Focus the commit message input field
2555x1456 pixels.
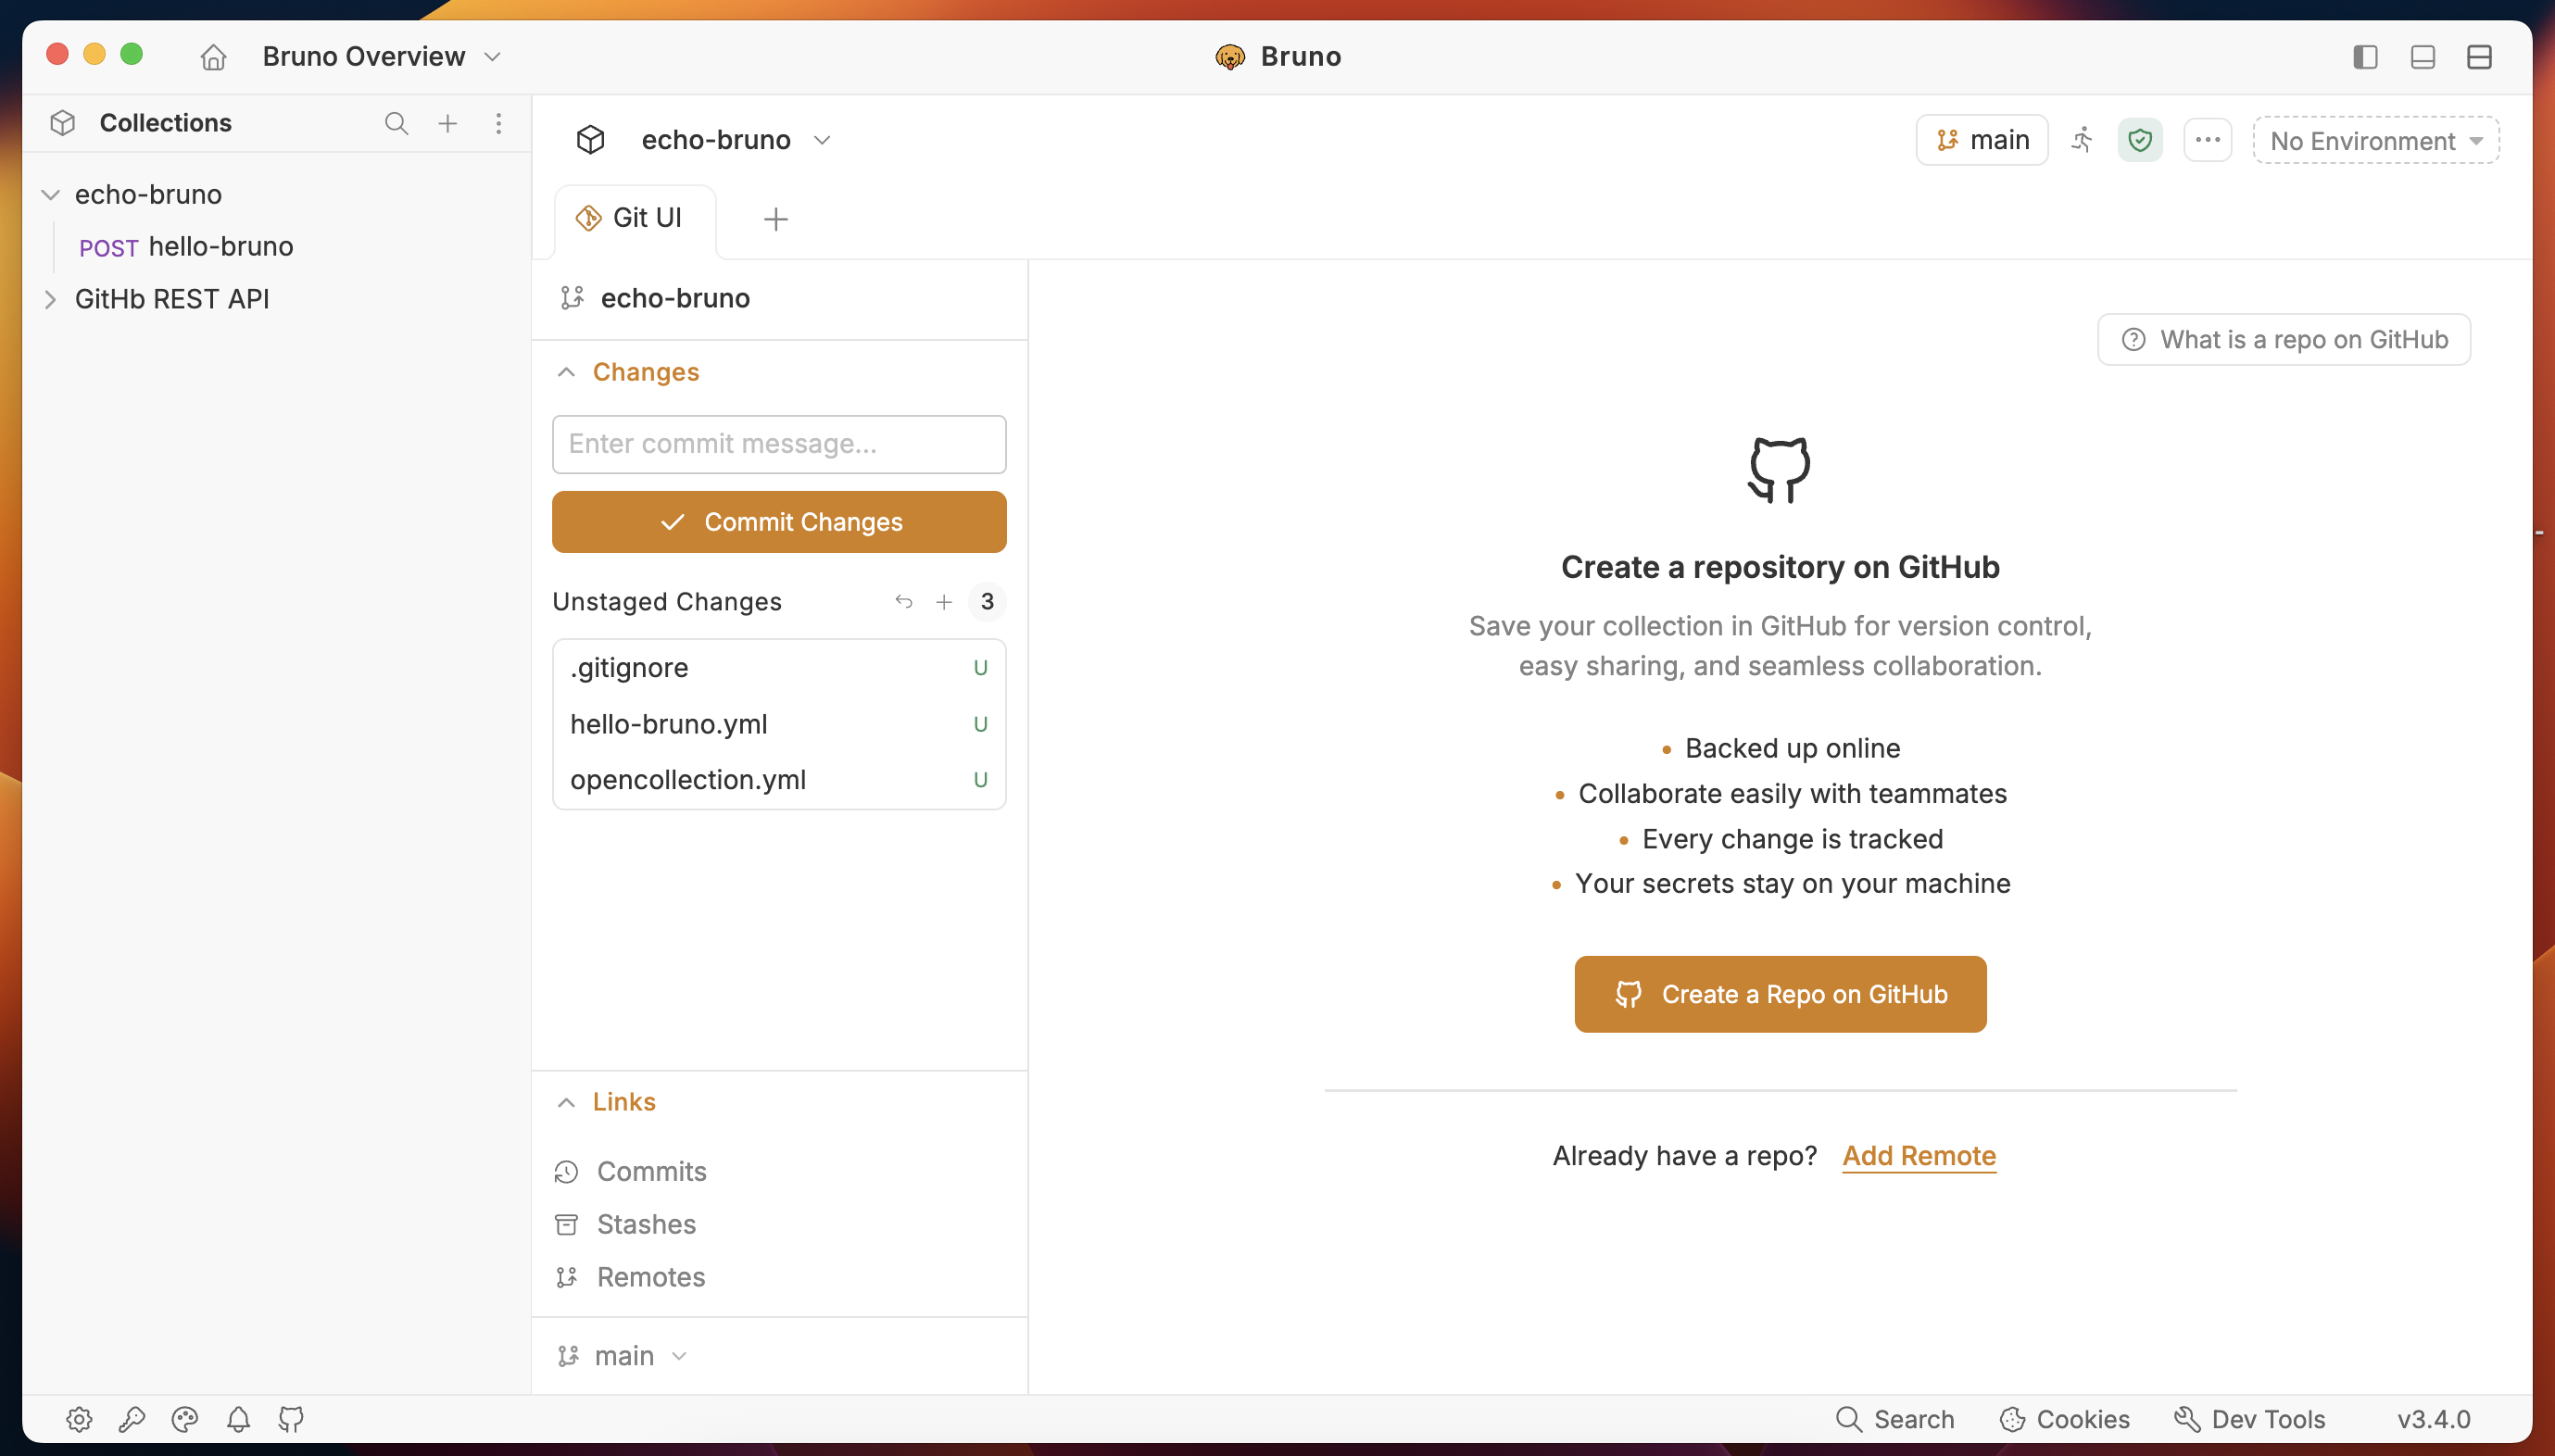tap(779, 444)
